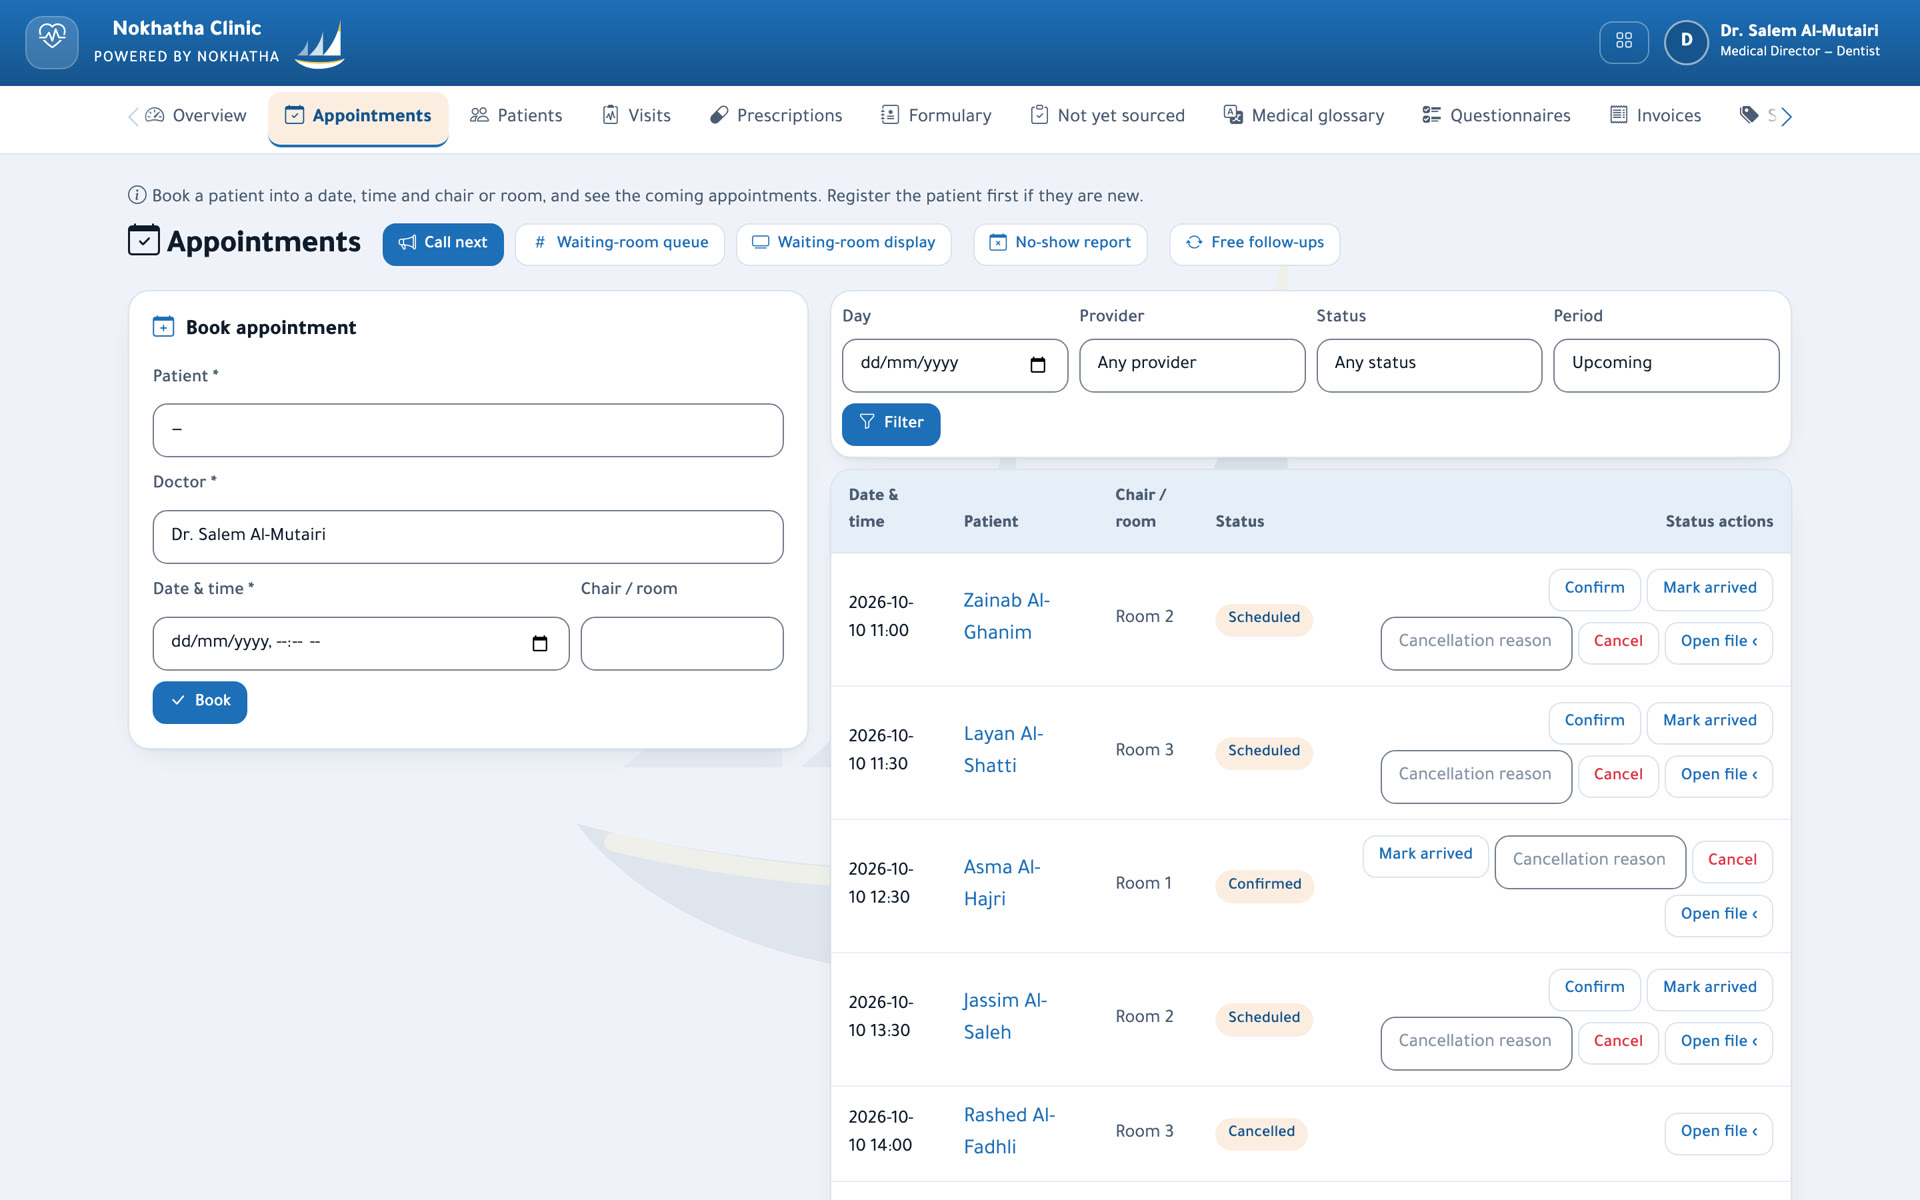Click the info icon beside the booking hint

[137, 195]
